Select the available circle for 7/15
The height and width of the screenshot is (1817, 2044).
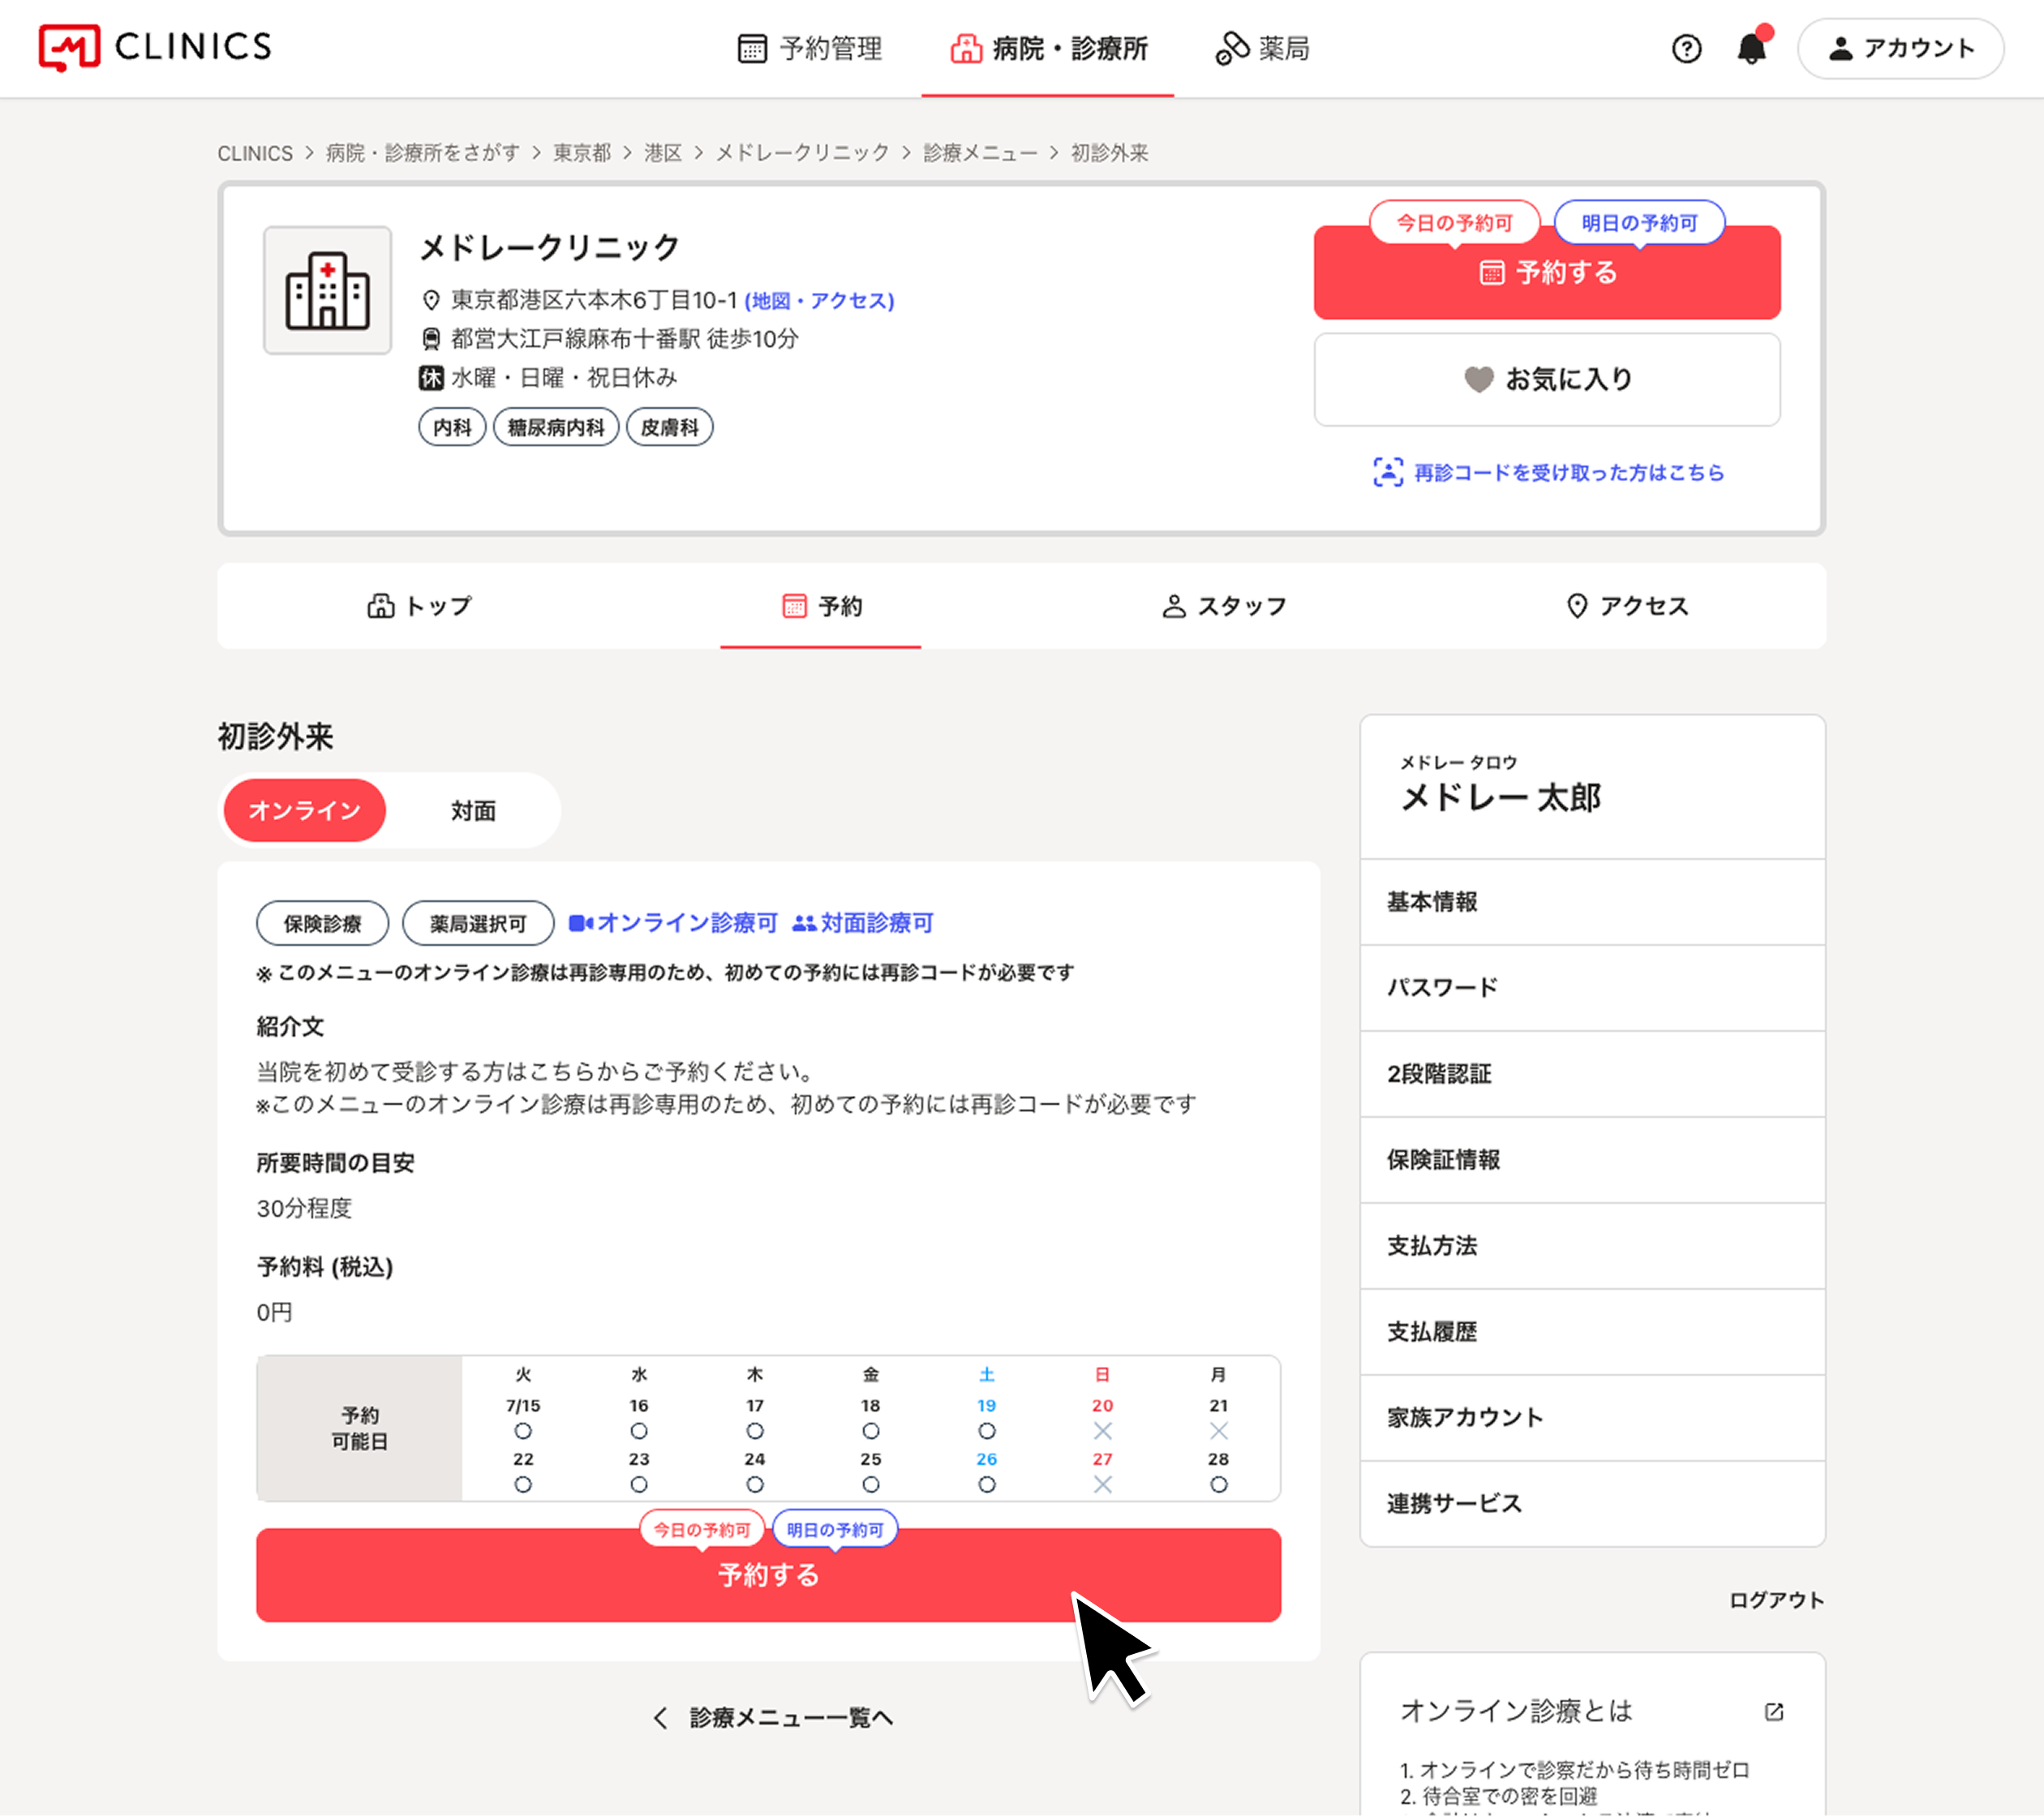pos(523,1431)
